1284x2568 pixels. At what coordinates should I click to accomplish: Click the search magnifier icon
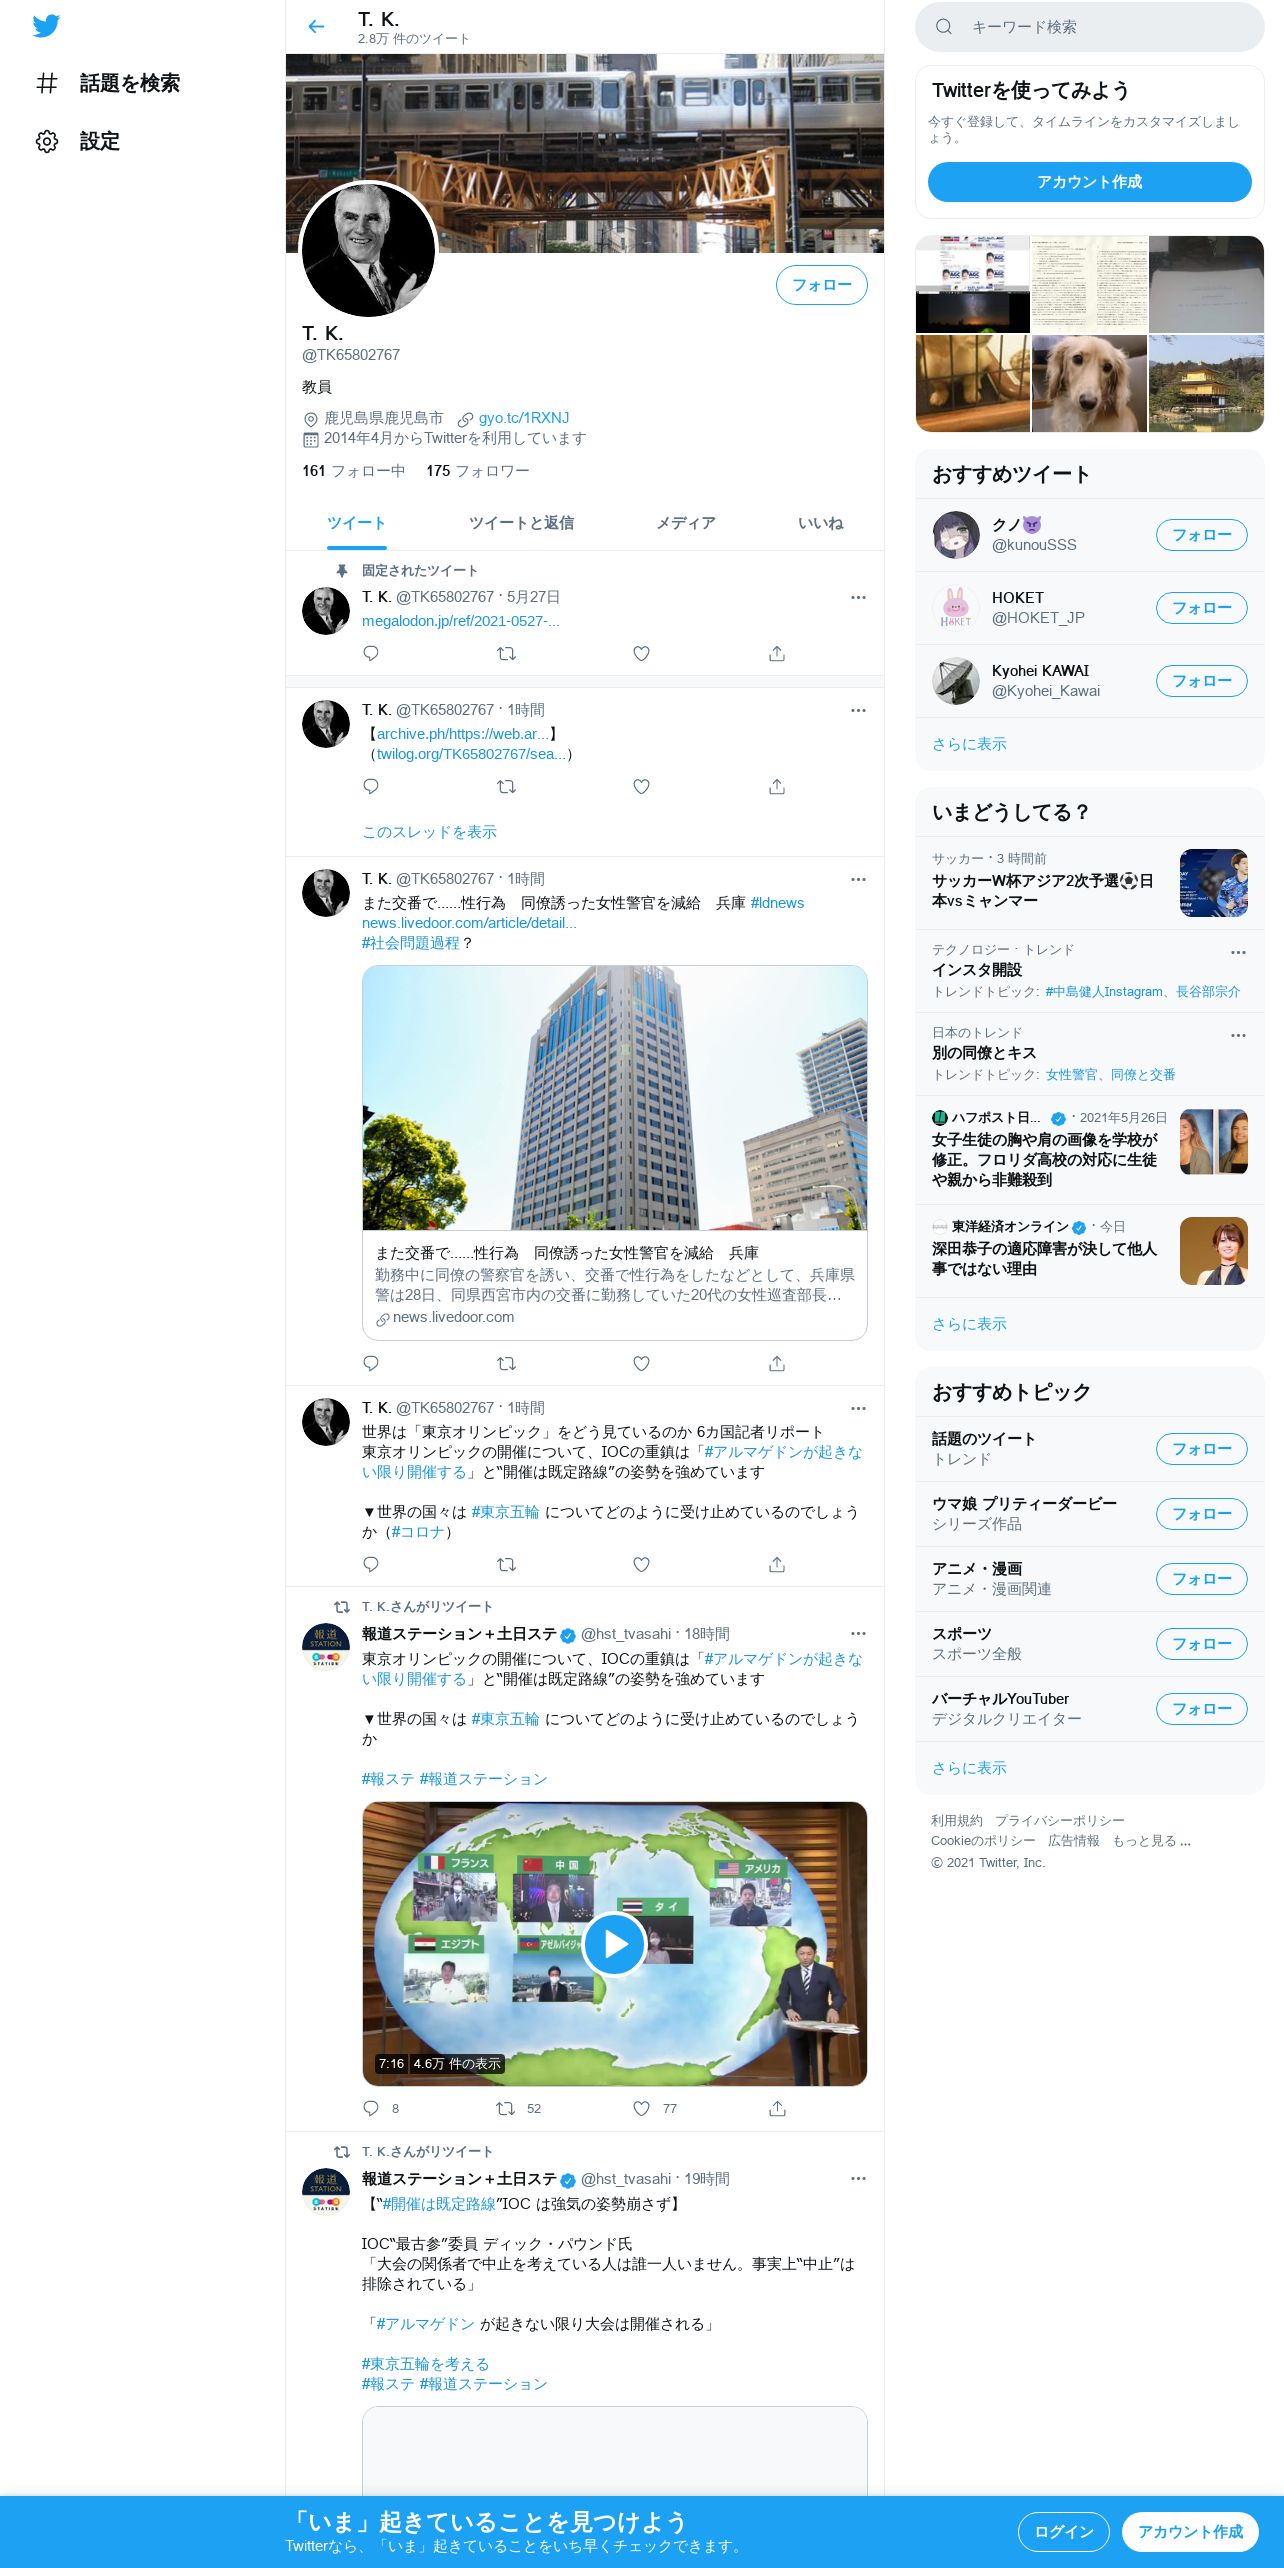pos(943,27)
